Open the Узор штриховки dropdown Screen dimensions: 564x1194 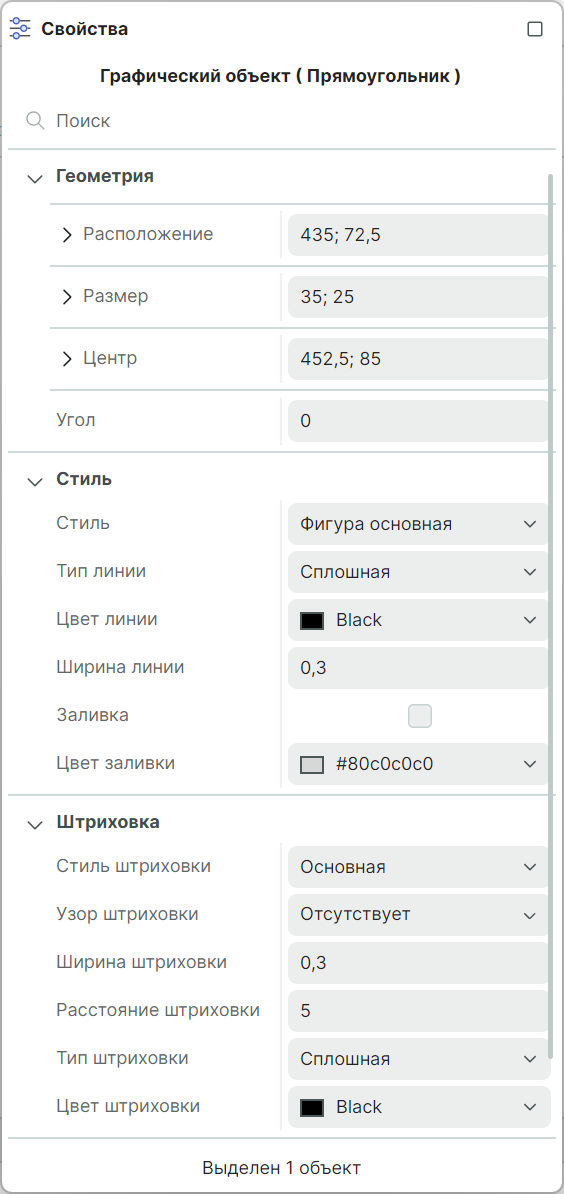419,915
